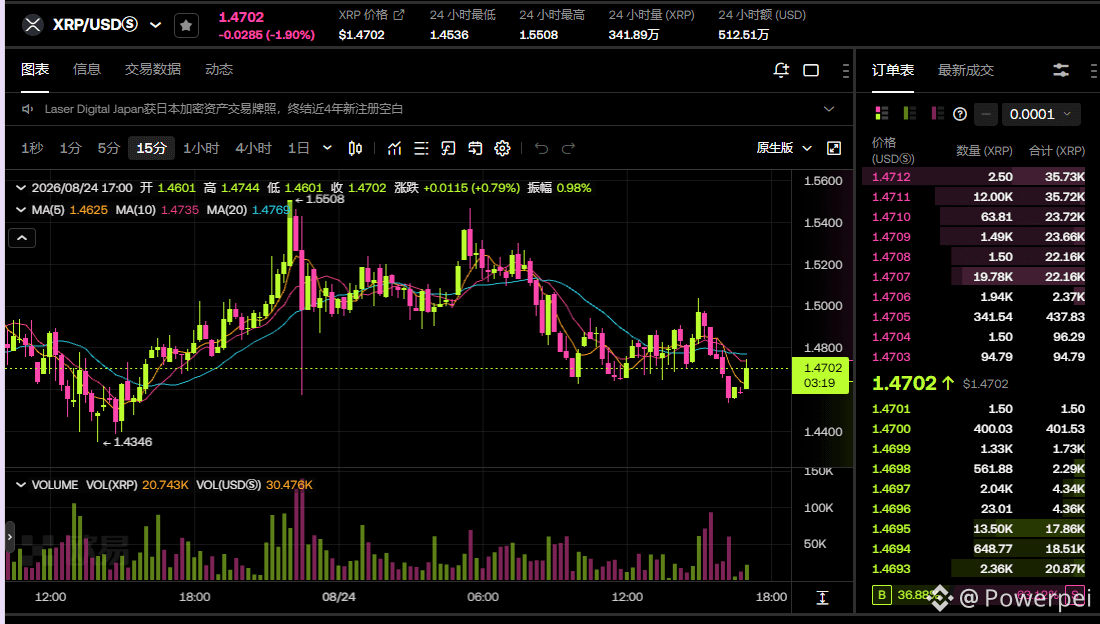The height and width of the screenshot is (624, 1100).
Task: Click the news speaker announcement icon
Action: coord(27,109)
